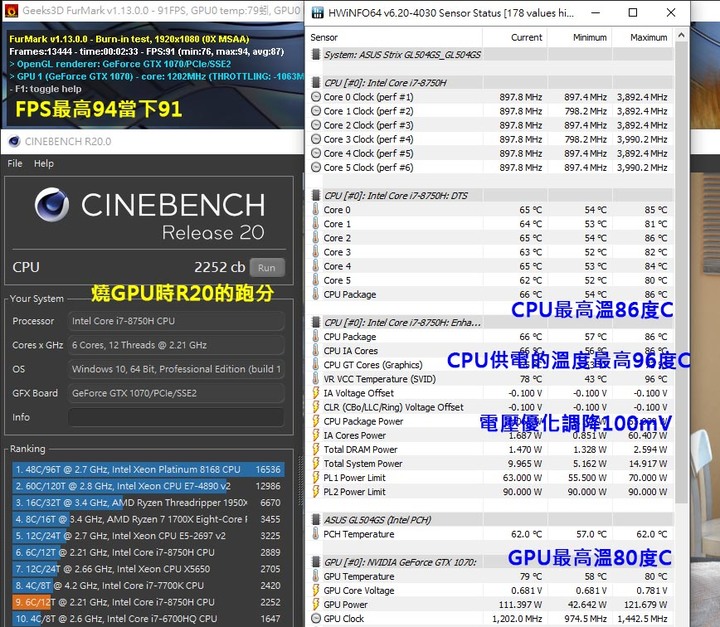
Task: Click the HWiNFO64 title bar icon
Action: (317, 12)
